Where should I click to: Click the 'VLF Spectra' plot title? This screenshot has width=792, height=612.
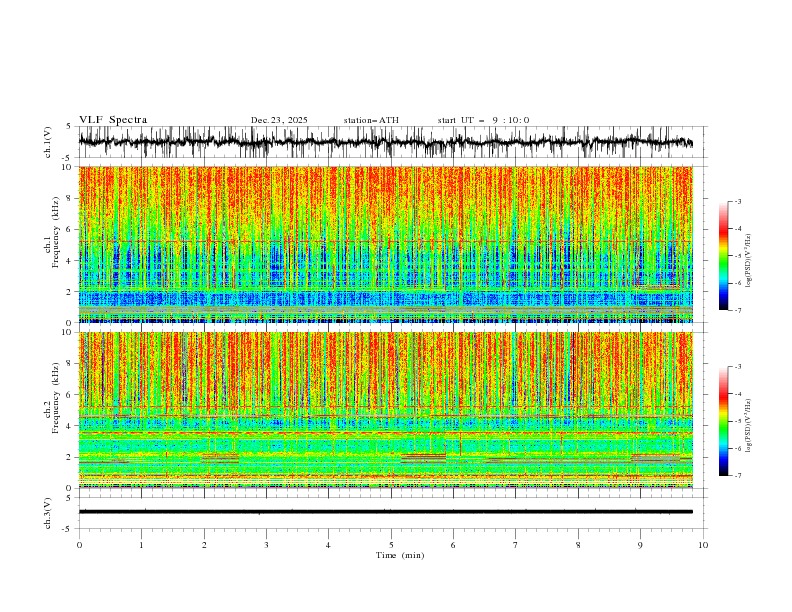point(113,120)
